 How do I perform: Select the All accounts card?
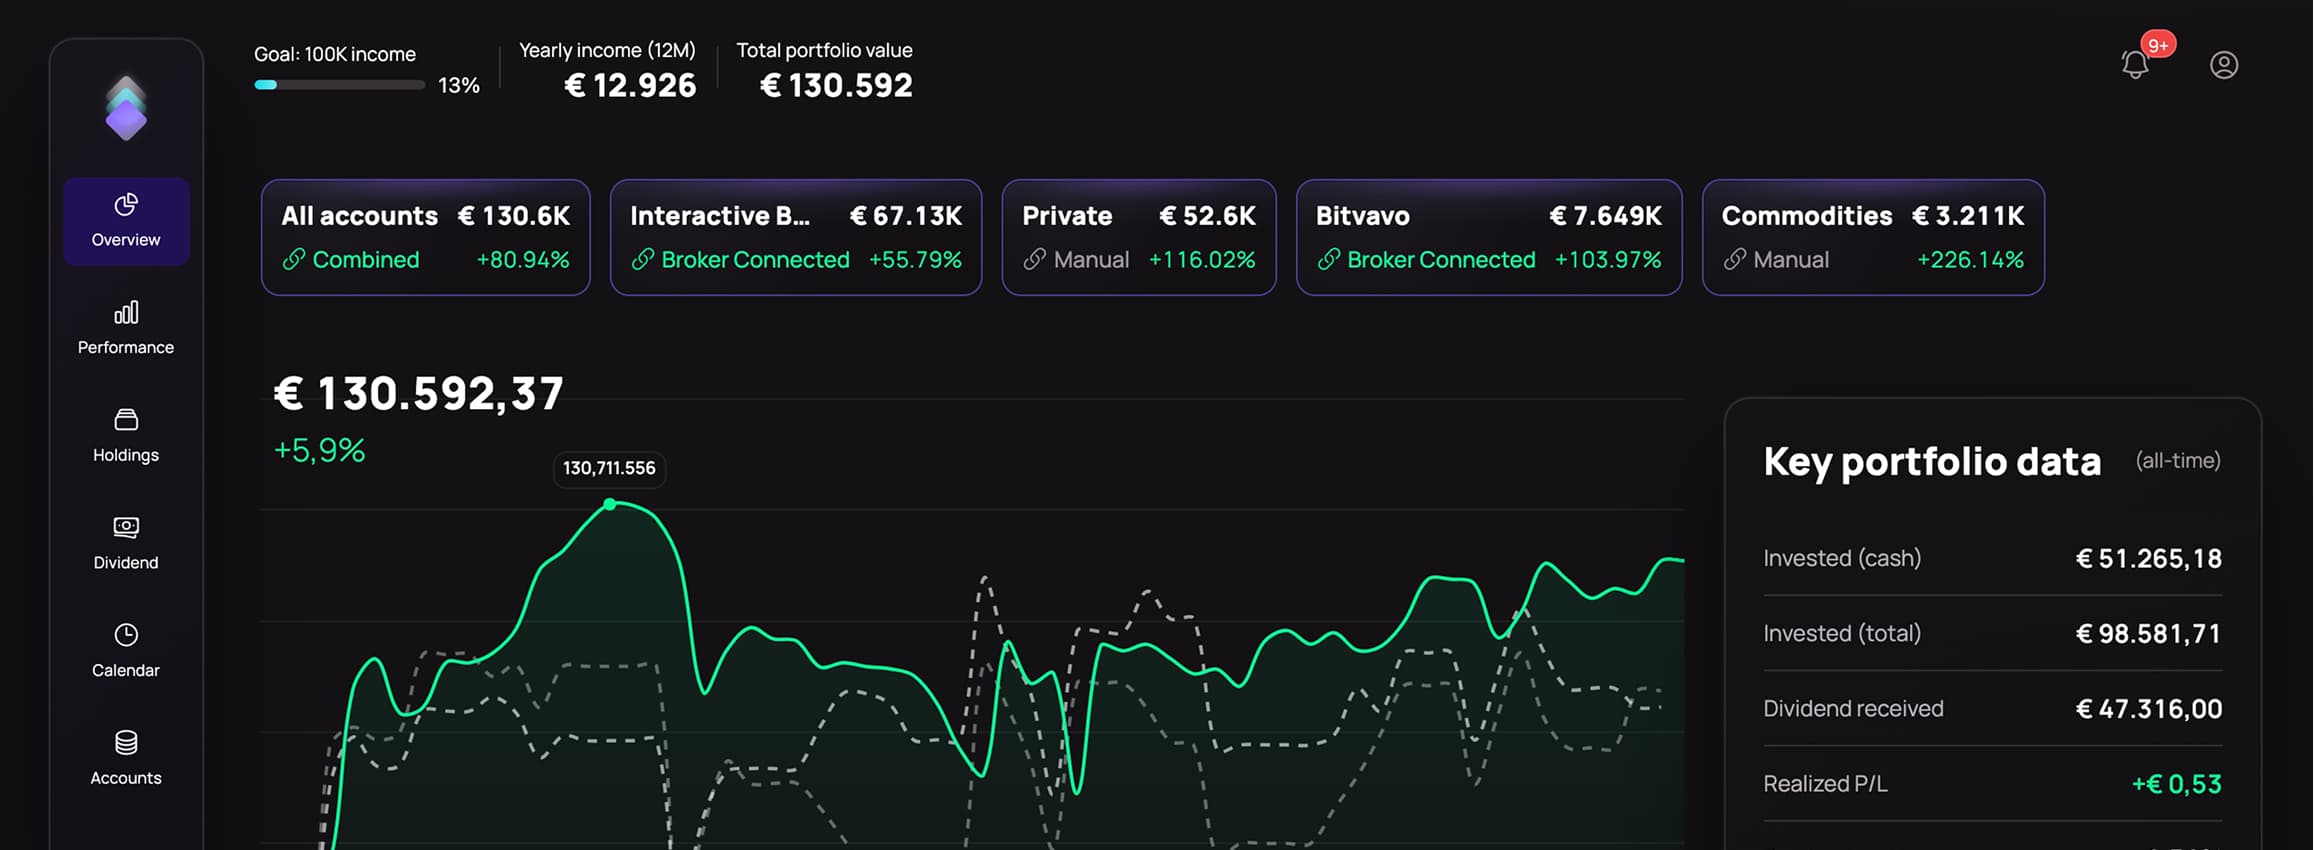point(426,237)
